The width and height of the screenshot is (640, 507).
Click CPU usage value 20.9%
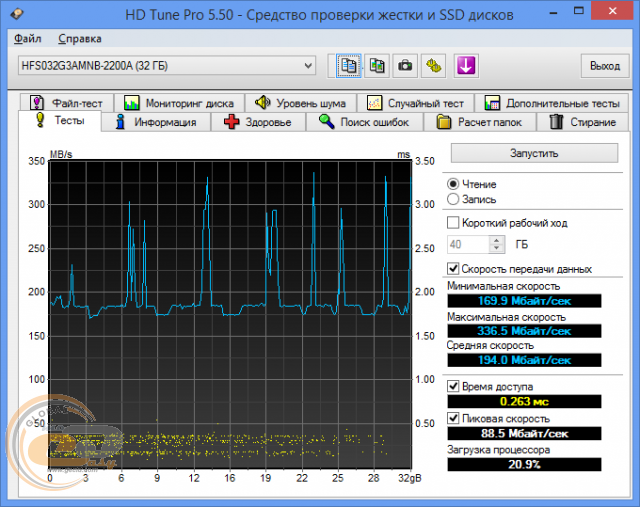[524, 465]
